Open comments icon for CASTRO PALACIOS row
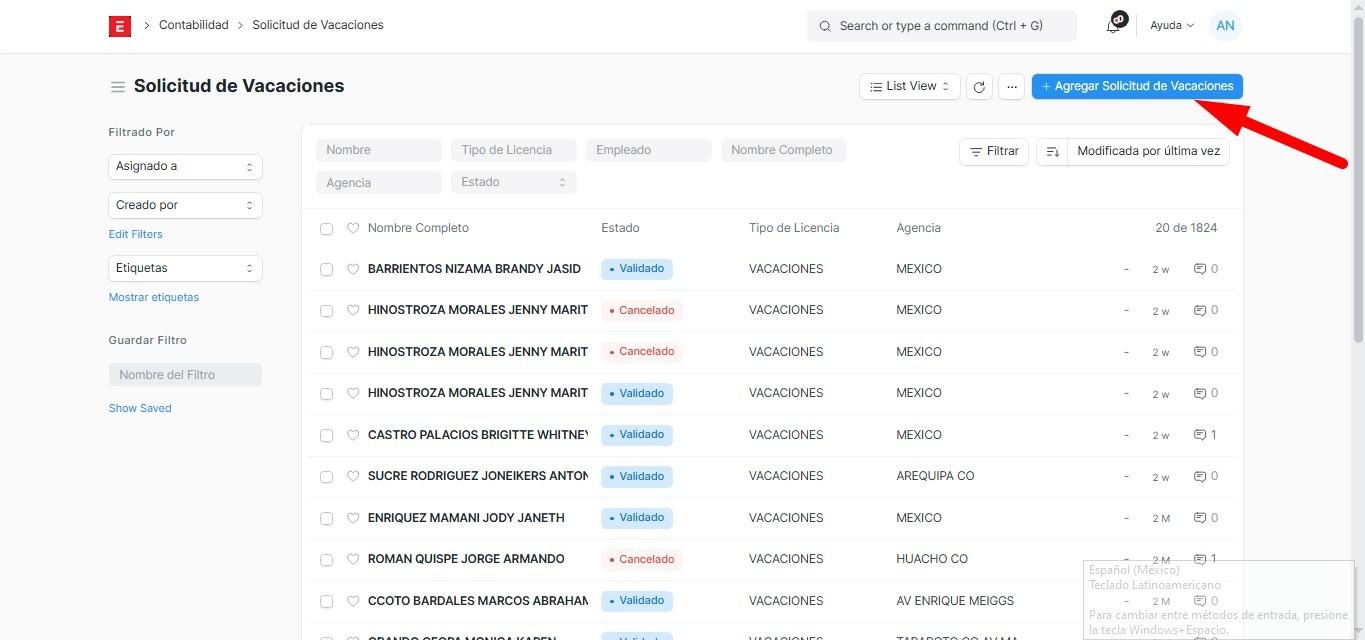 (1200, 435)
